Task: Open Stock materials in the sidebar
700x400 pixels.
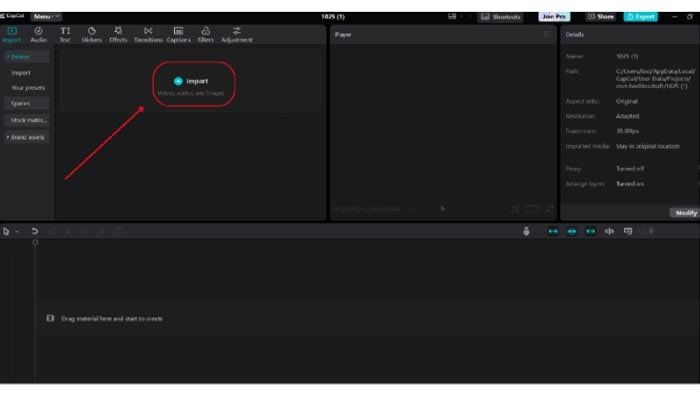Action: coord(26,120)
